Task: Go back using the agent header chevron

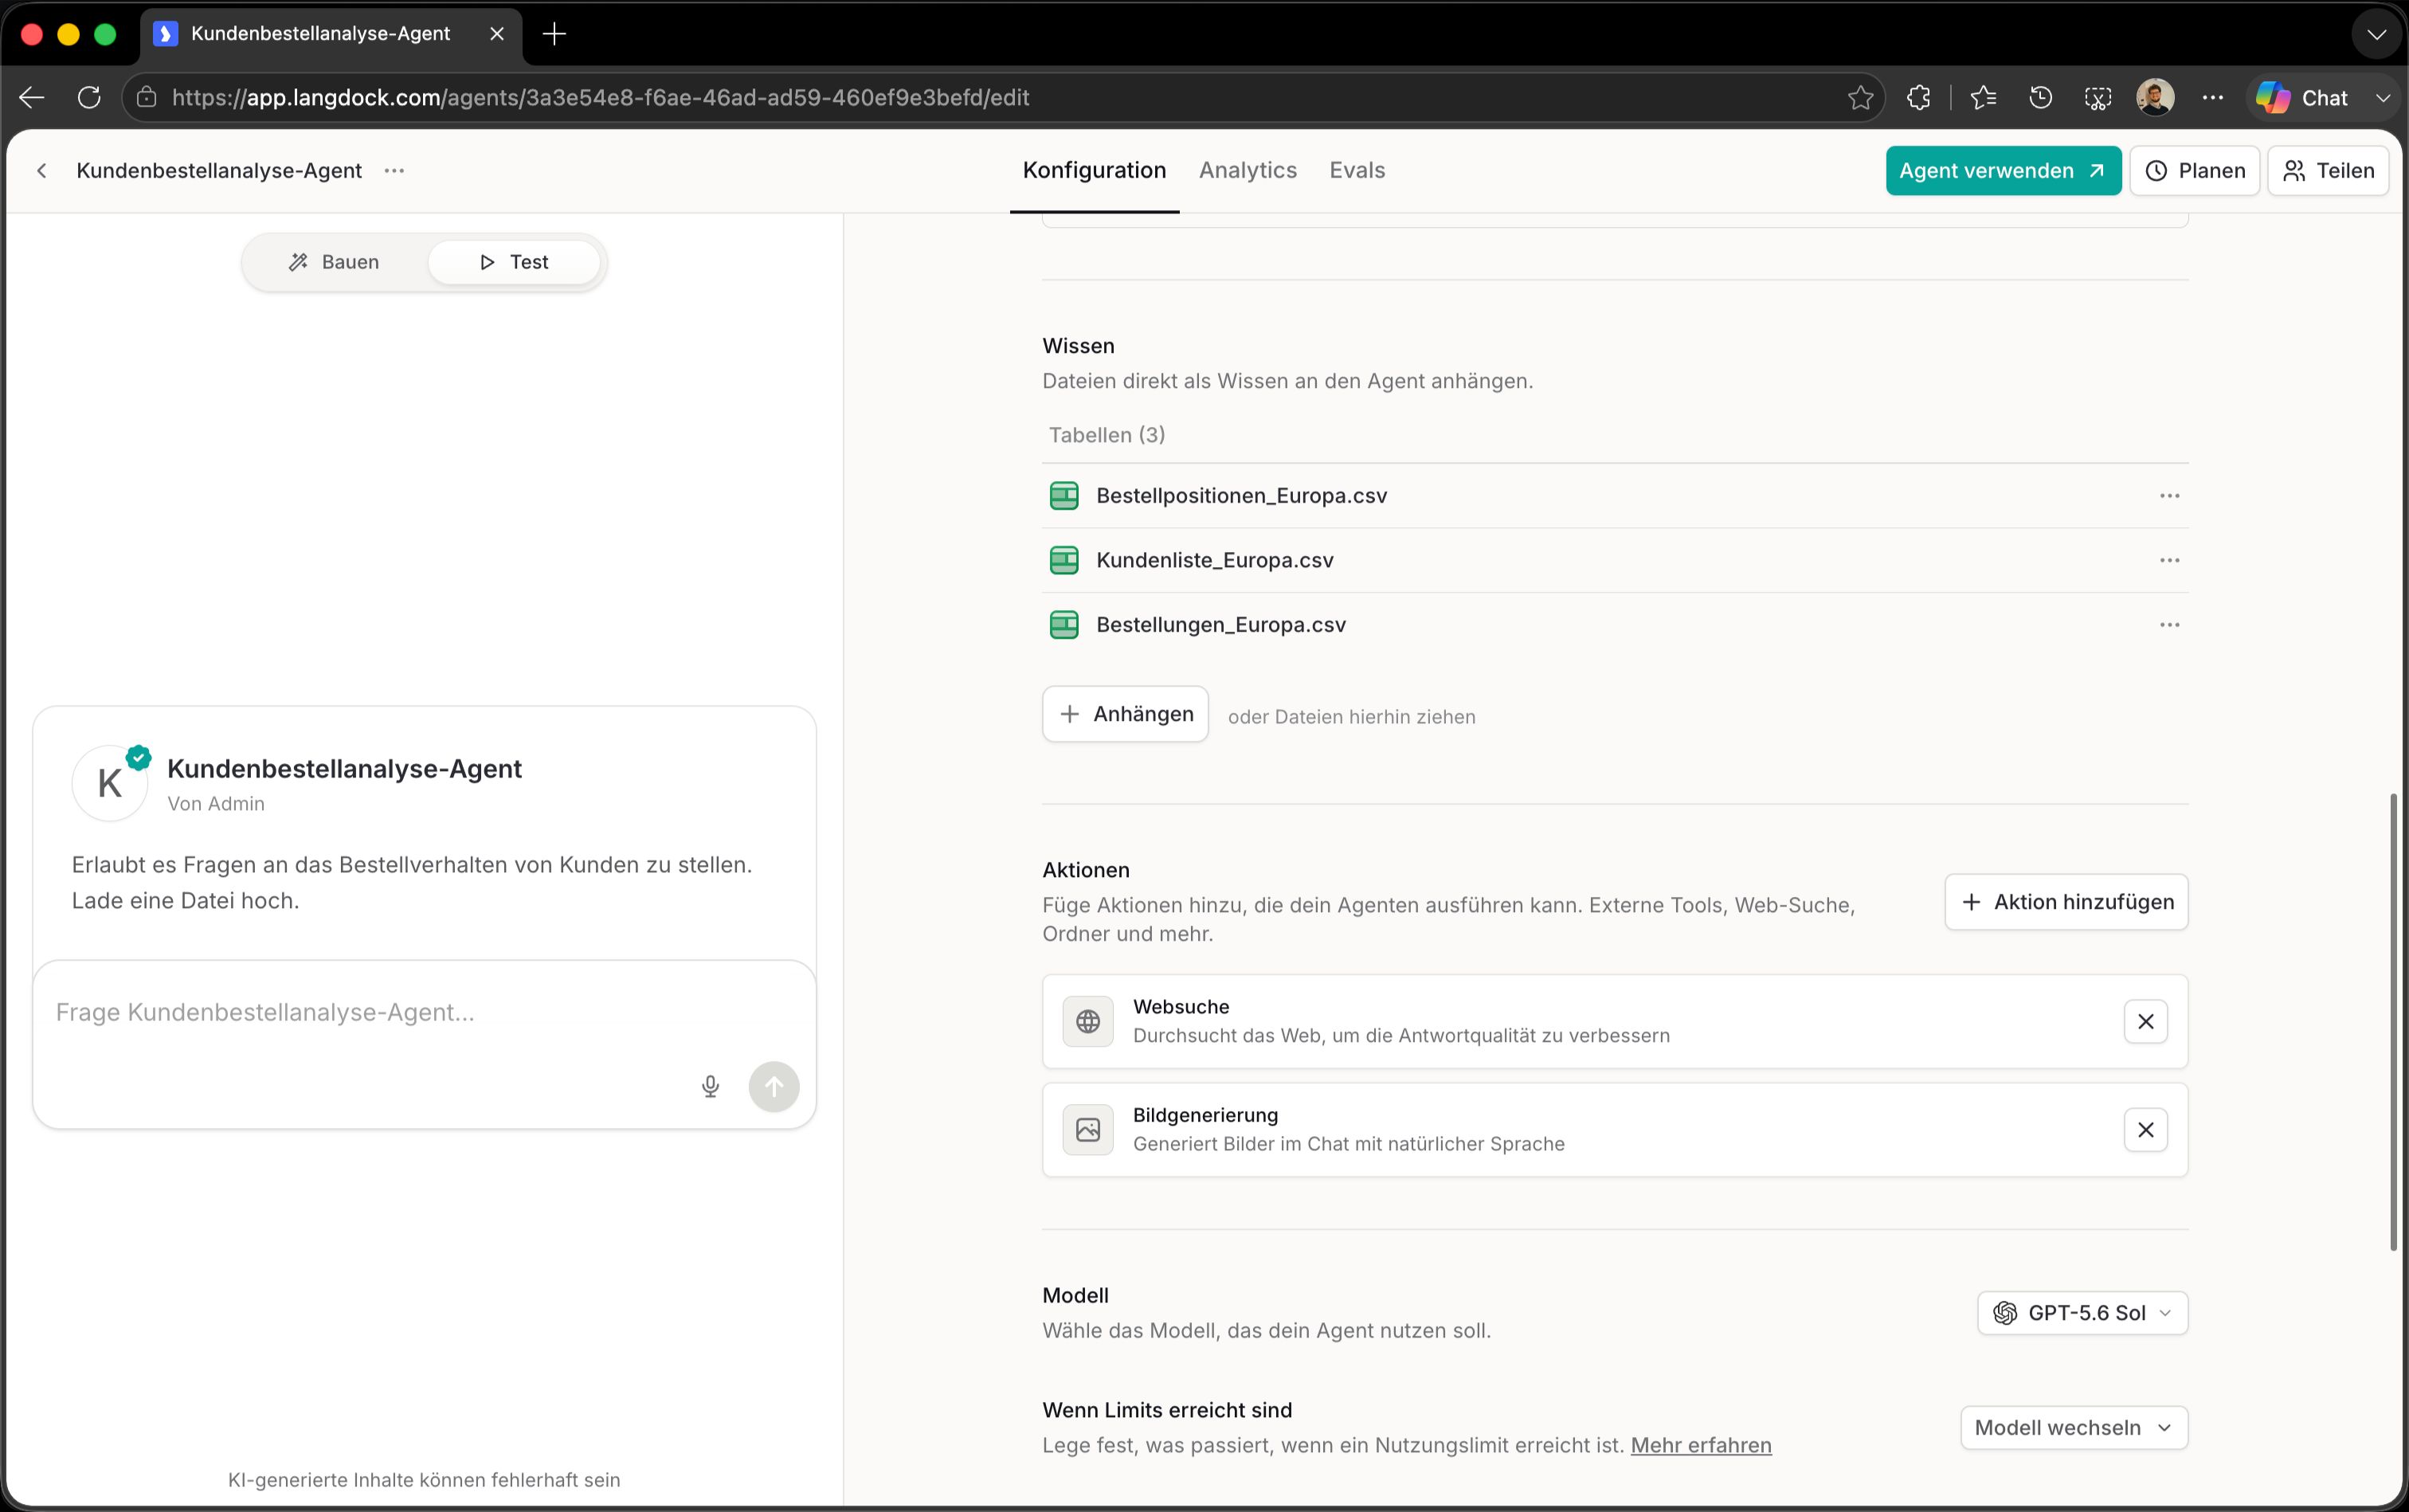Action: [42, 171]
